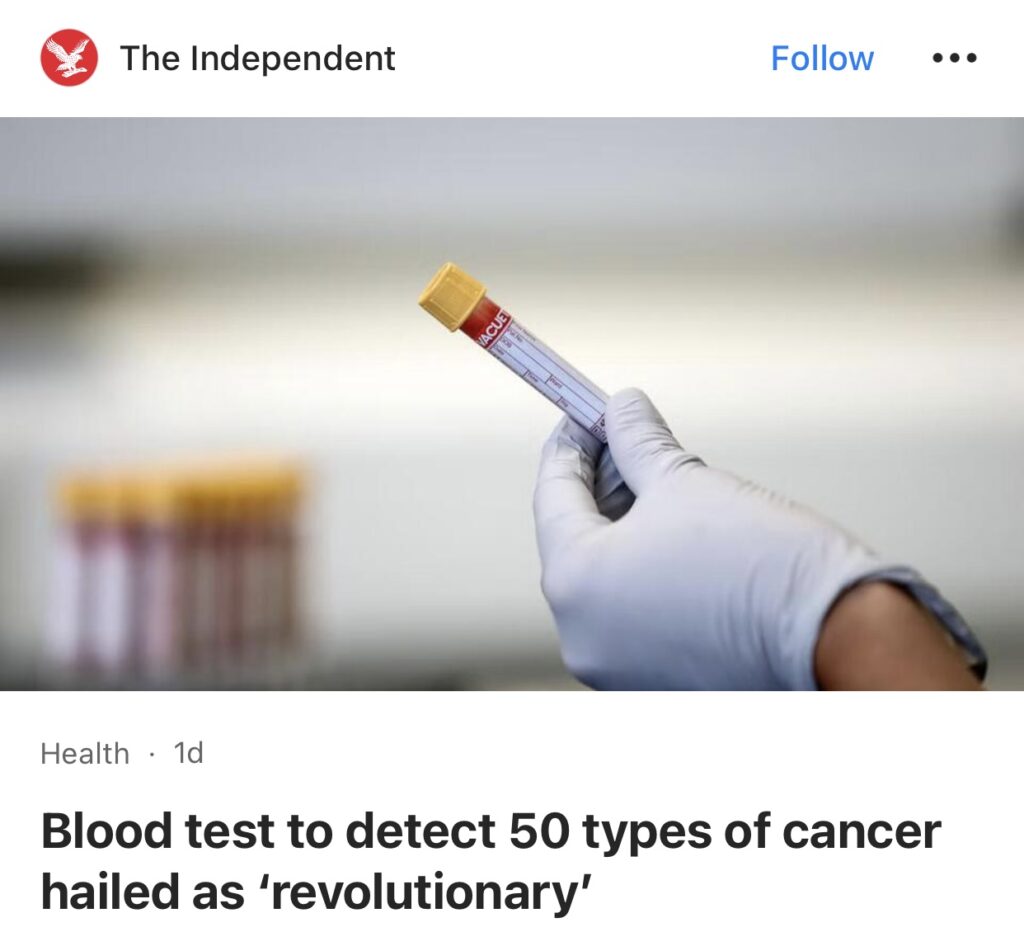Click the white gloved hand in photo
Screen dimensions: 1024x946
pyautogui.click(x=690, y=560)
